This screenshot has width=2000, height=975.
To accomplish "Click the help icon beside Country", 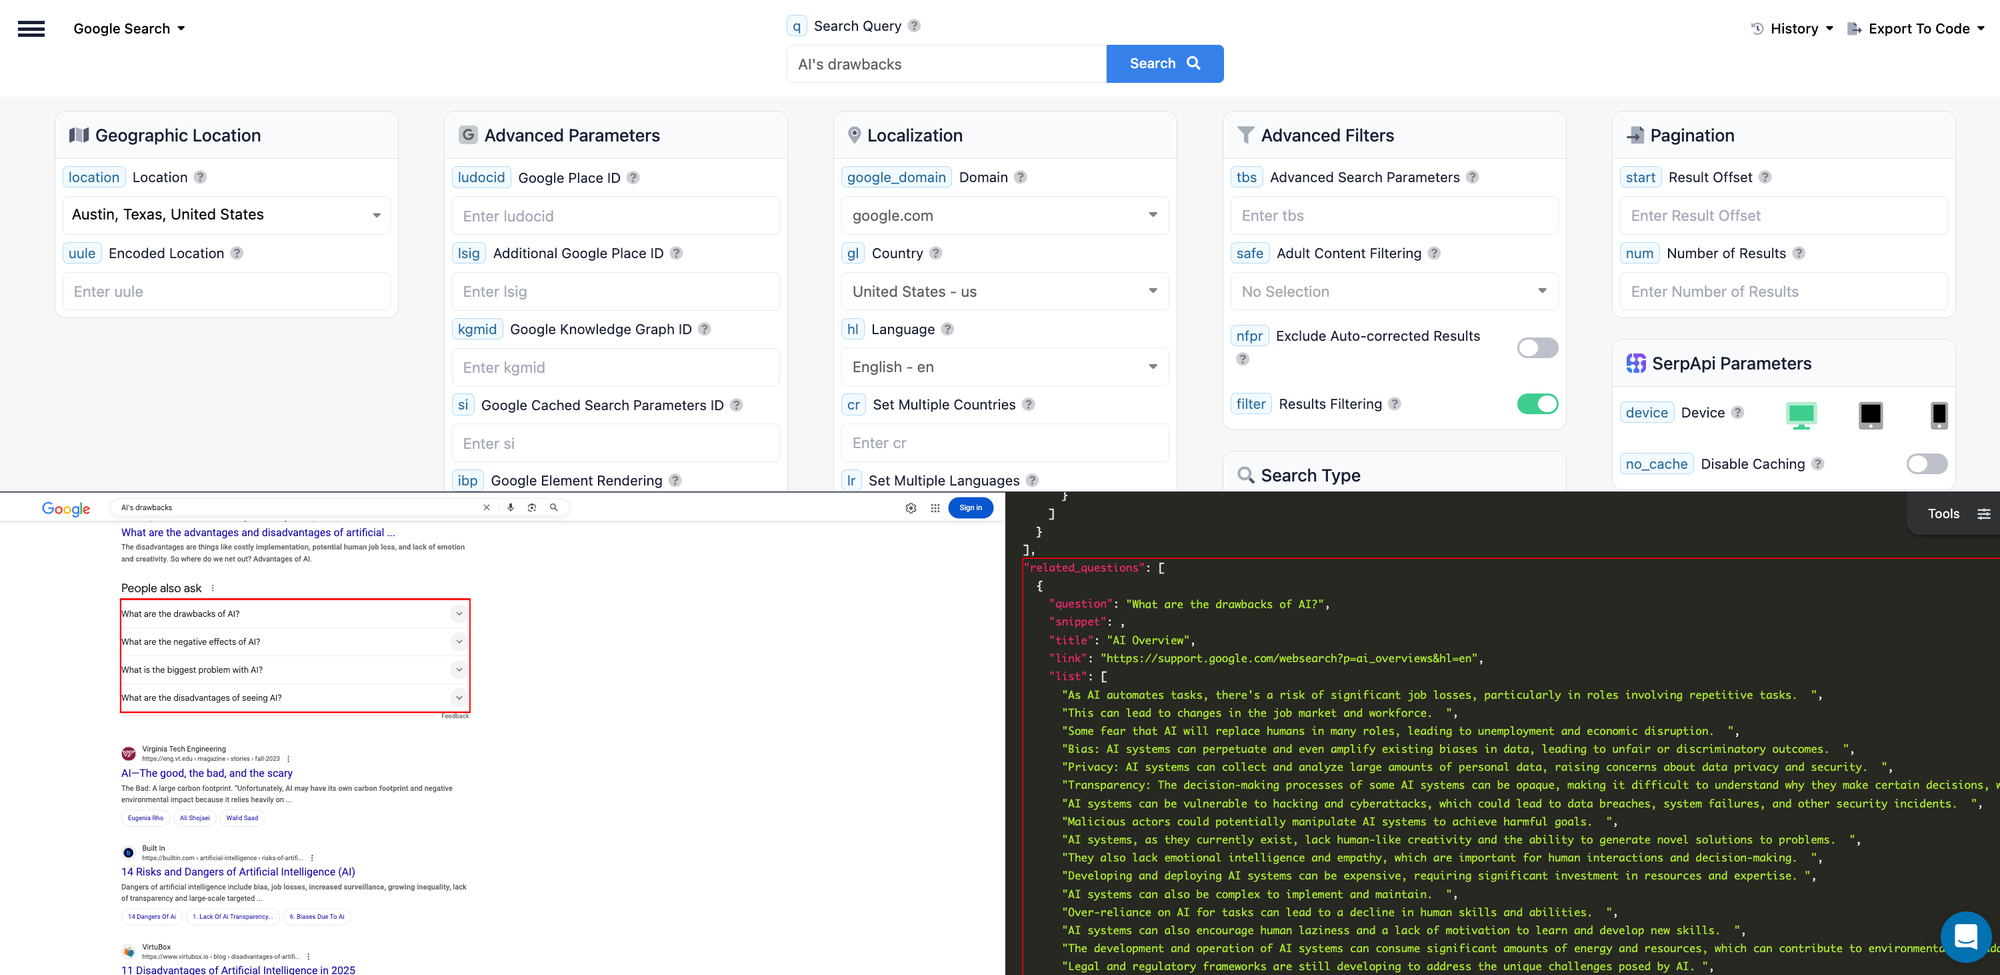I will click(x=936, y=253).
